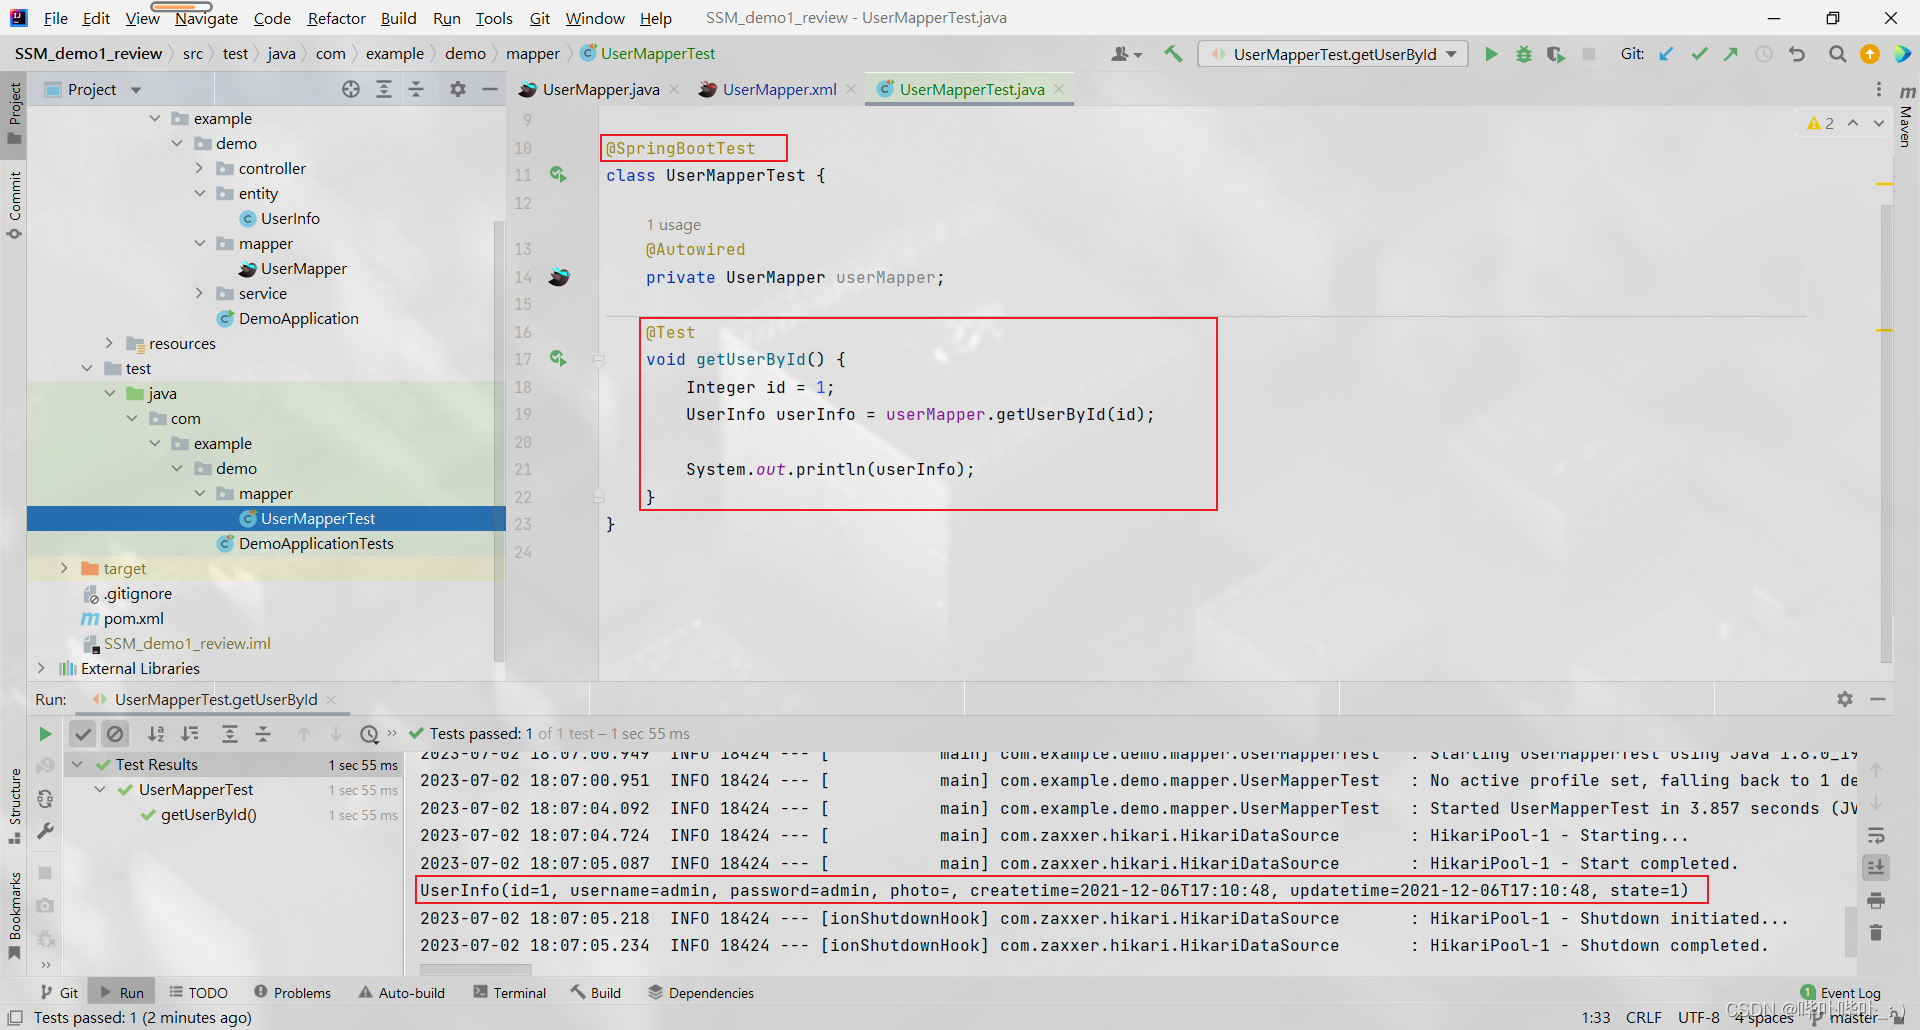This screenshot has height=1030, width=1920.
Task: Collapse all nodes in Project panel
Action: (416, 89)
